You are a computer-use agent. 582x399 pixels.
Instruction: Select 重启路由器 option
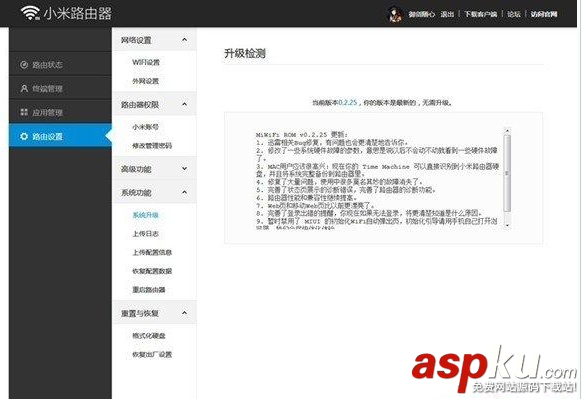149,290
